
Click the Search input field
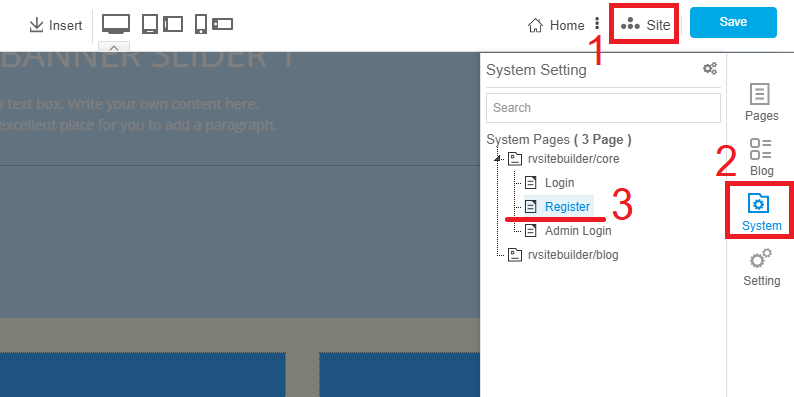[603, 108]
